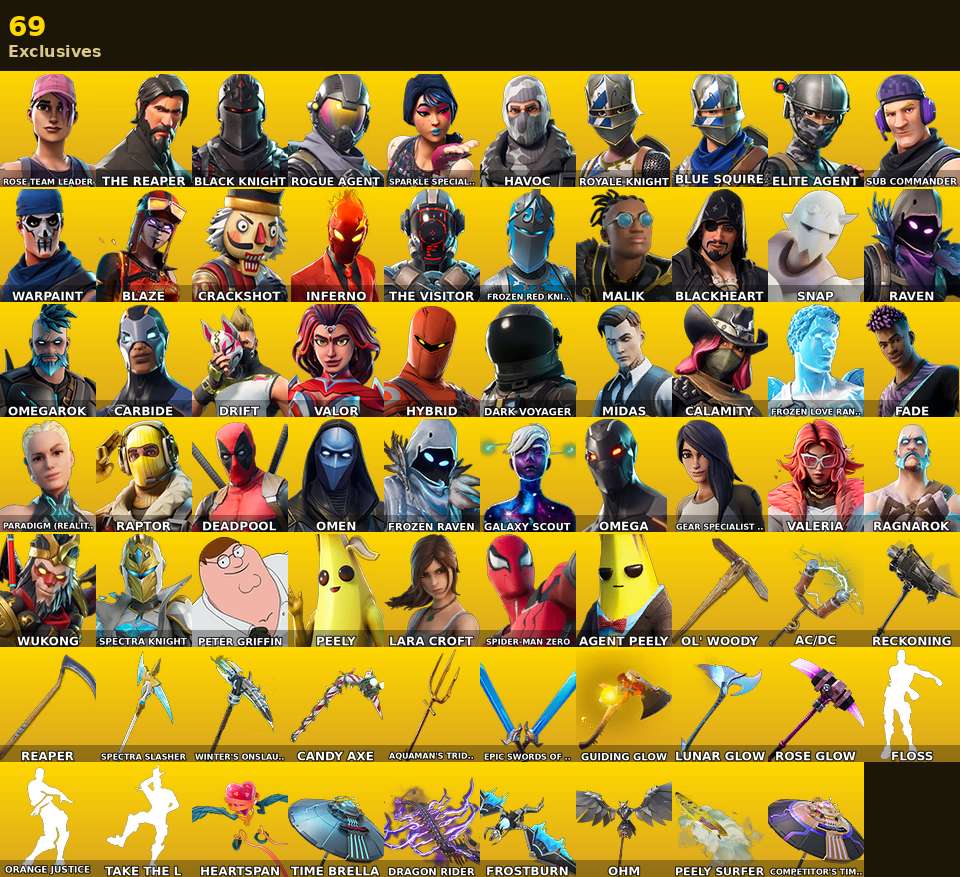Select the Rose Team Leader skin tile
The height and width of the screenshot is (877, 960).
click(48, 129)
